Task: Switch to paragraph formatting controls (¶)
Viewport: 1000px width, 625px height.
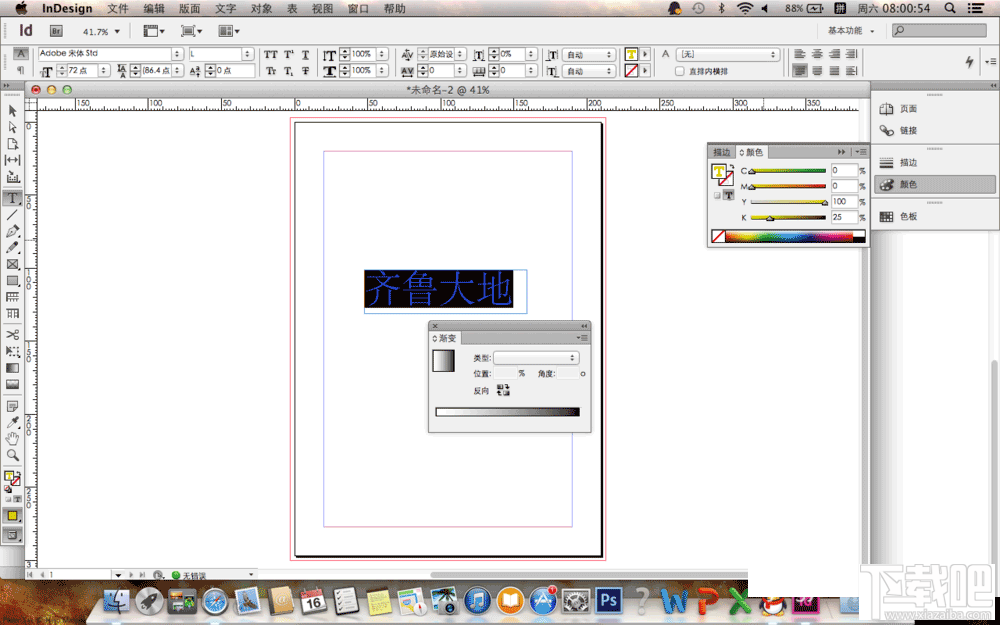Action: point(21,70)
